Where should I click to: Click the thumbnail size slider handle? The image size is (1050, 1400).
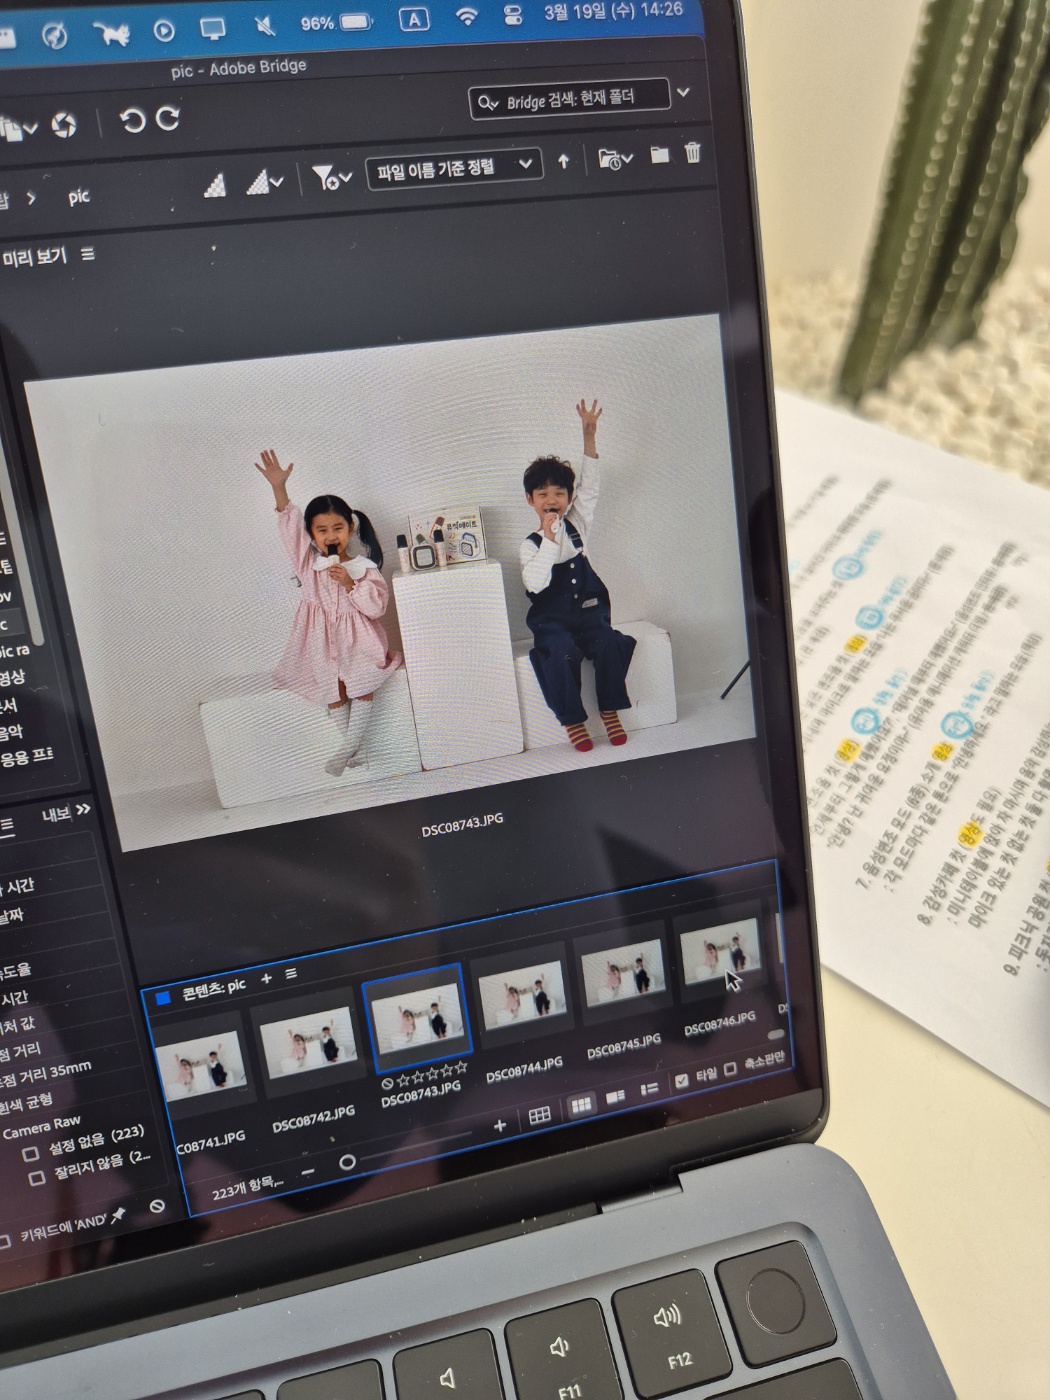347,1162
